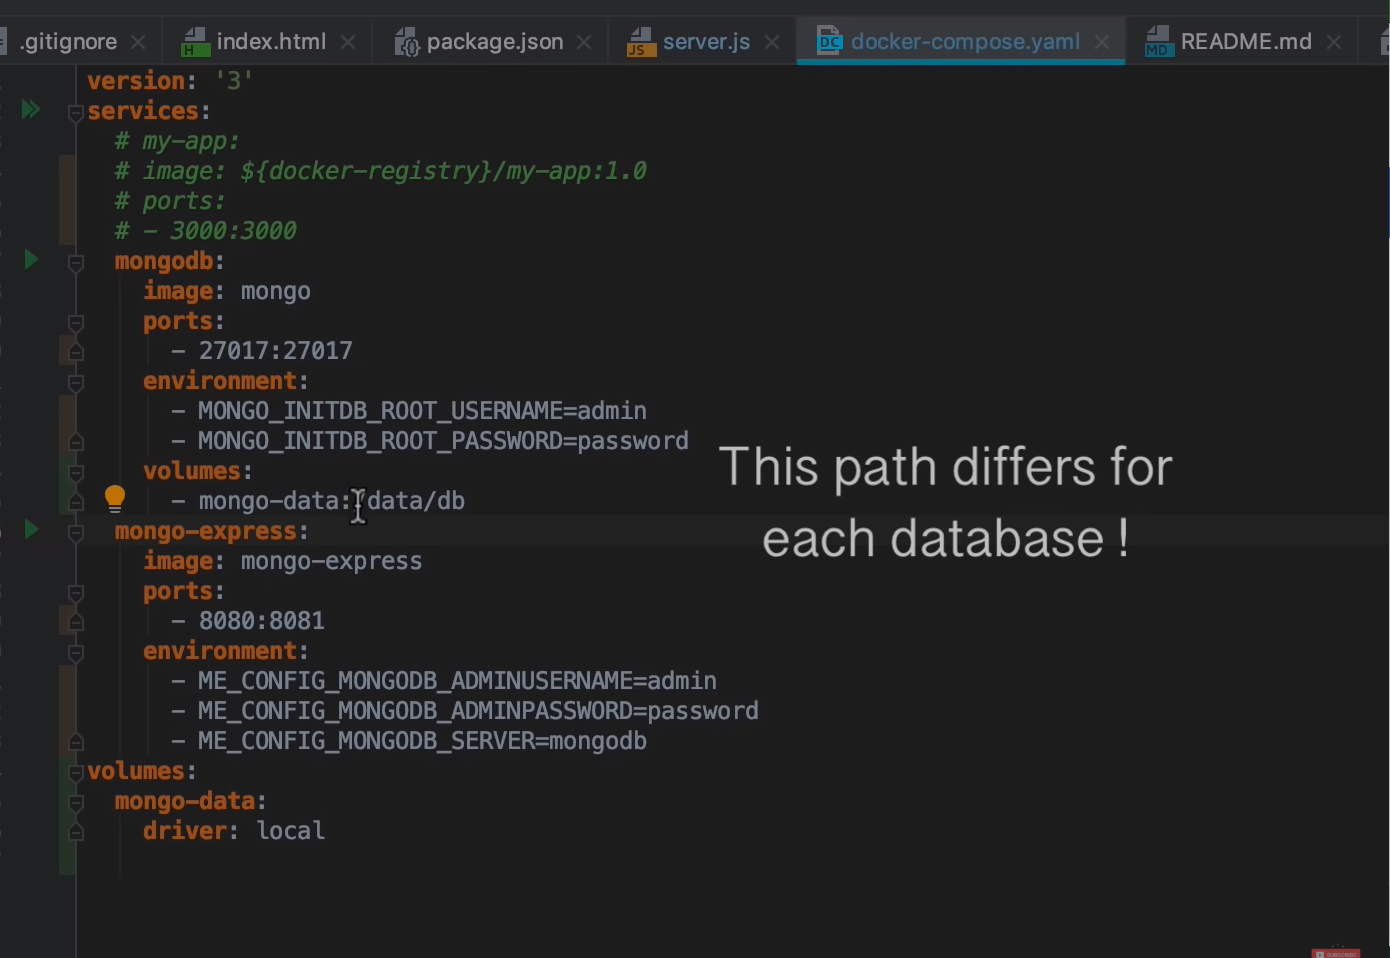1390x958 pixels.
Task: Run the mongodb service from gutter
Action: point(31,260)
